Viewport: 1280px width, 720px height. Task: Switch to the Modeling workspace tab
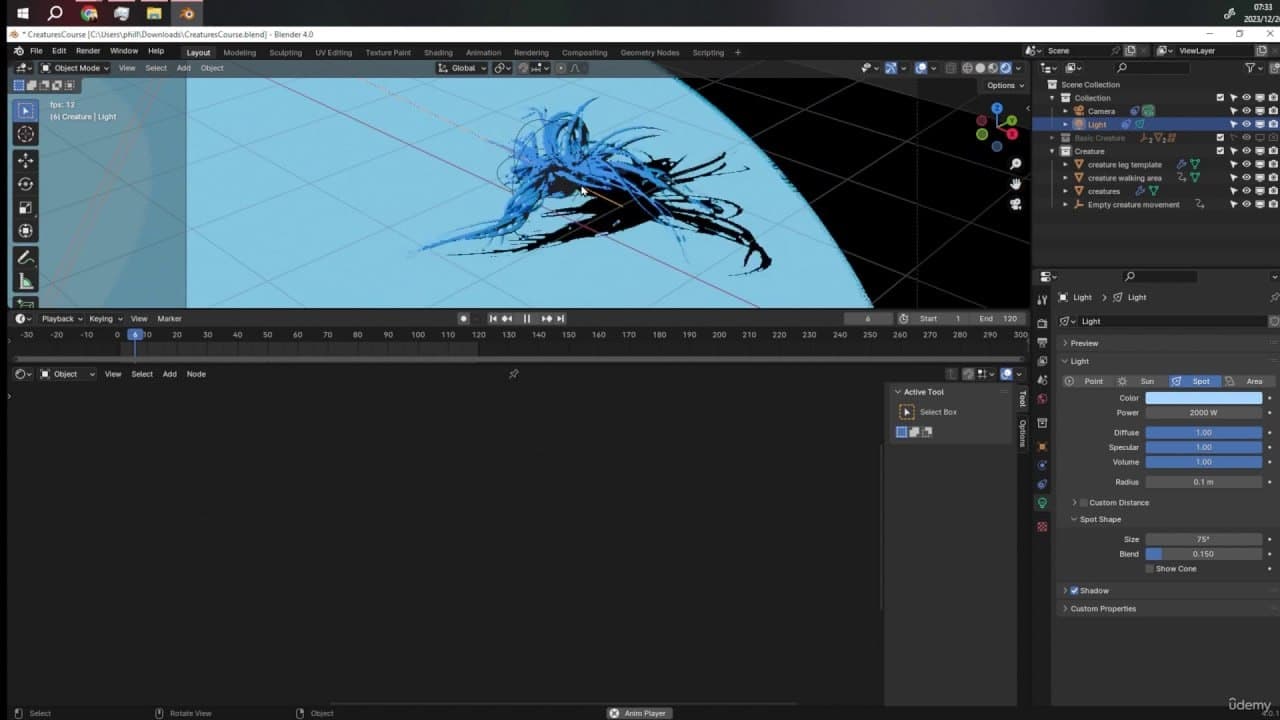(x=239, y=52)
